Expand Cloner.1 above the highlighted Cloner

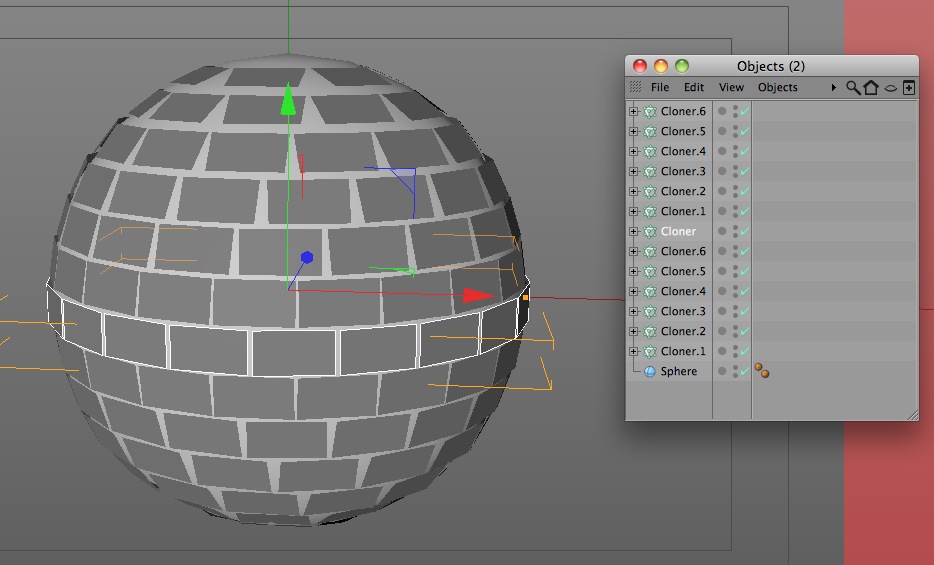633,211
